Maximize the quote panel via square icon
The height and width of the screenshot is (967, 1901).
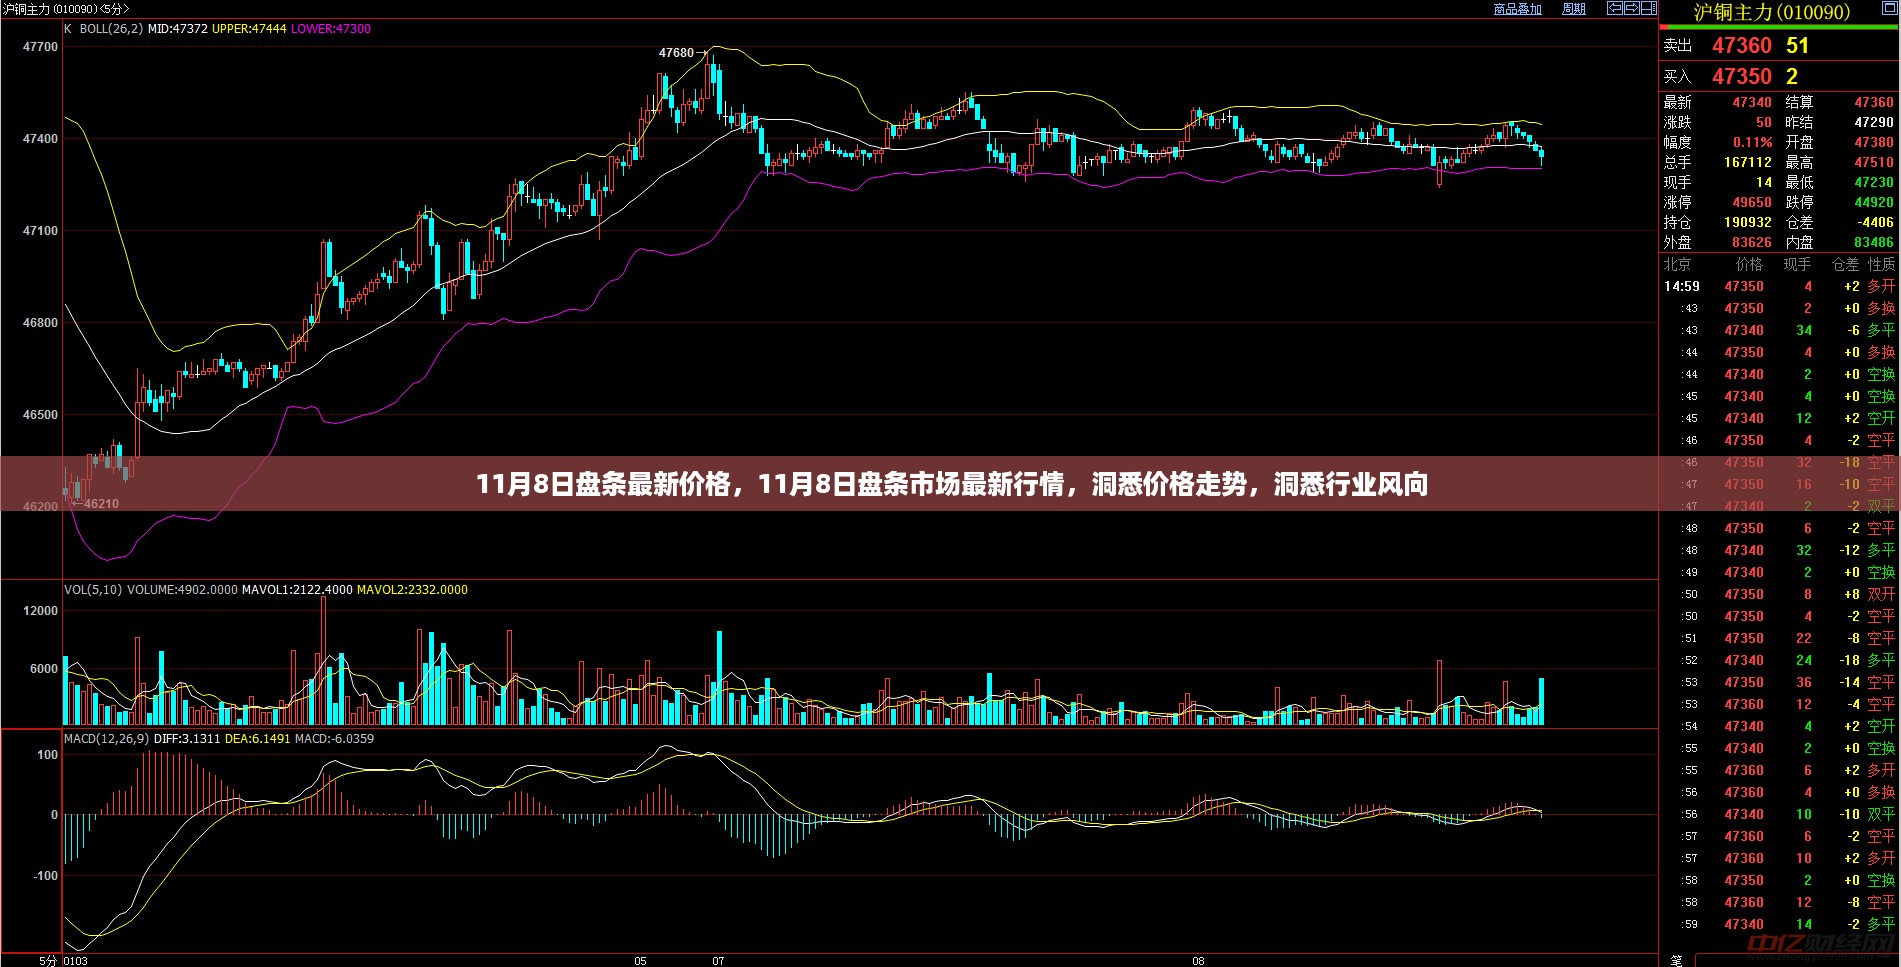click(x=1889, y=10)
